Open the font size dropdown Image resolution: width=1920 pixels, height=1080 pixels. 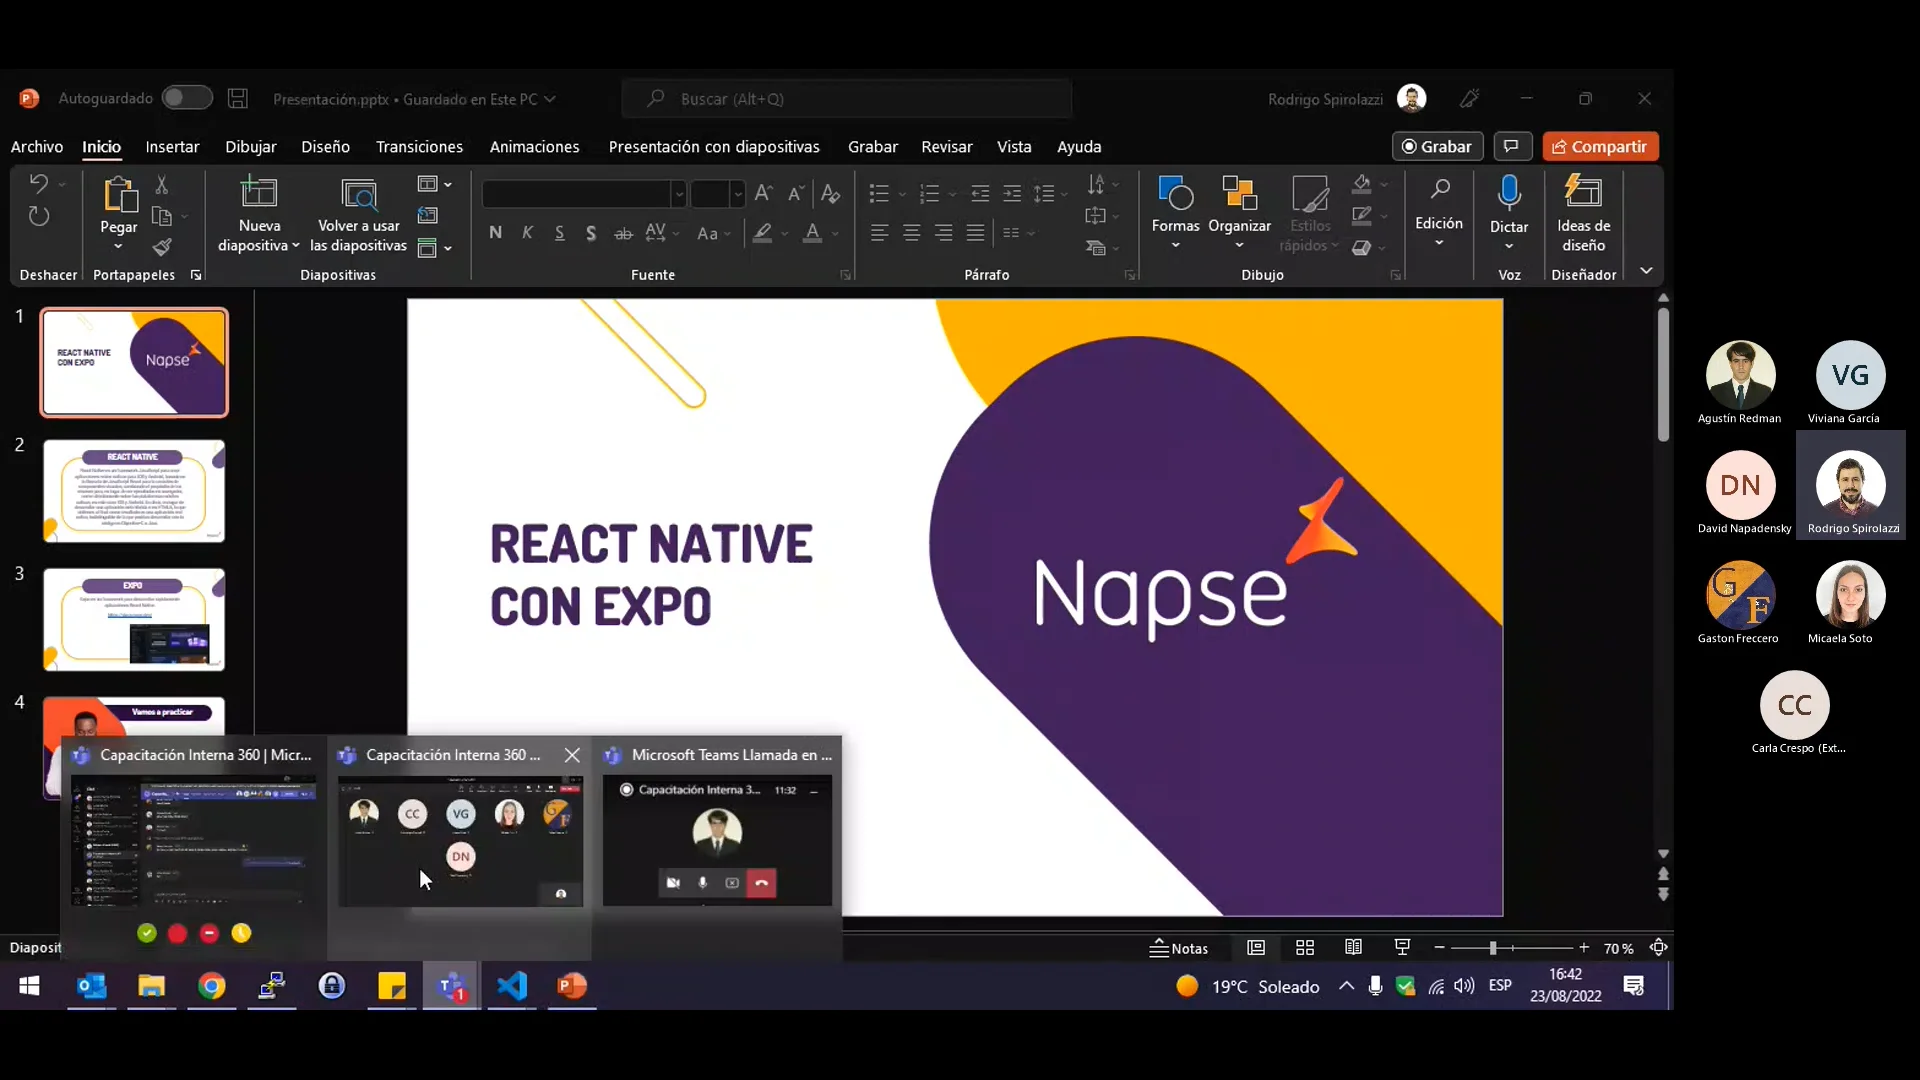coord(737,194)
